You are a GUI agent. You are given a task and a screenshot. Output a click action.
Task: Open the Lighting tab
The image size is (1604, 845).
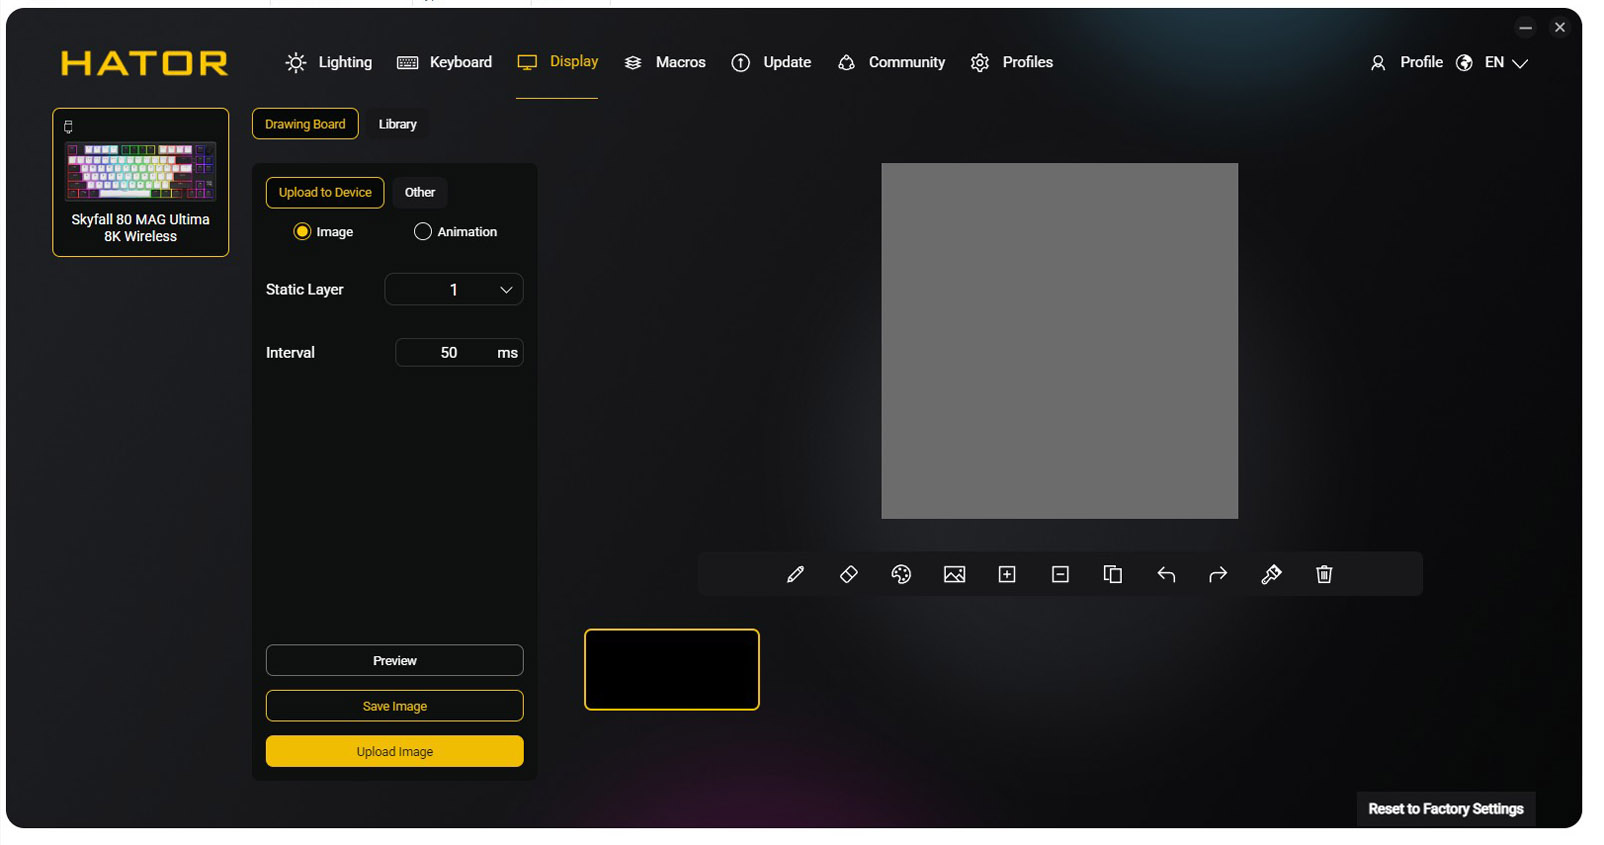click(x=329, y=62)
